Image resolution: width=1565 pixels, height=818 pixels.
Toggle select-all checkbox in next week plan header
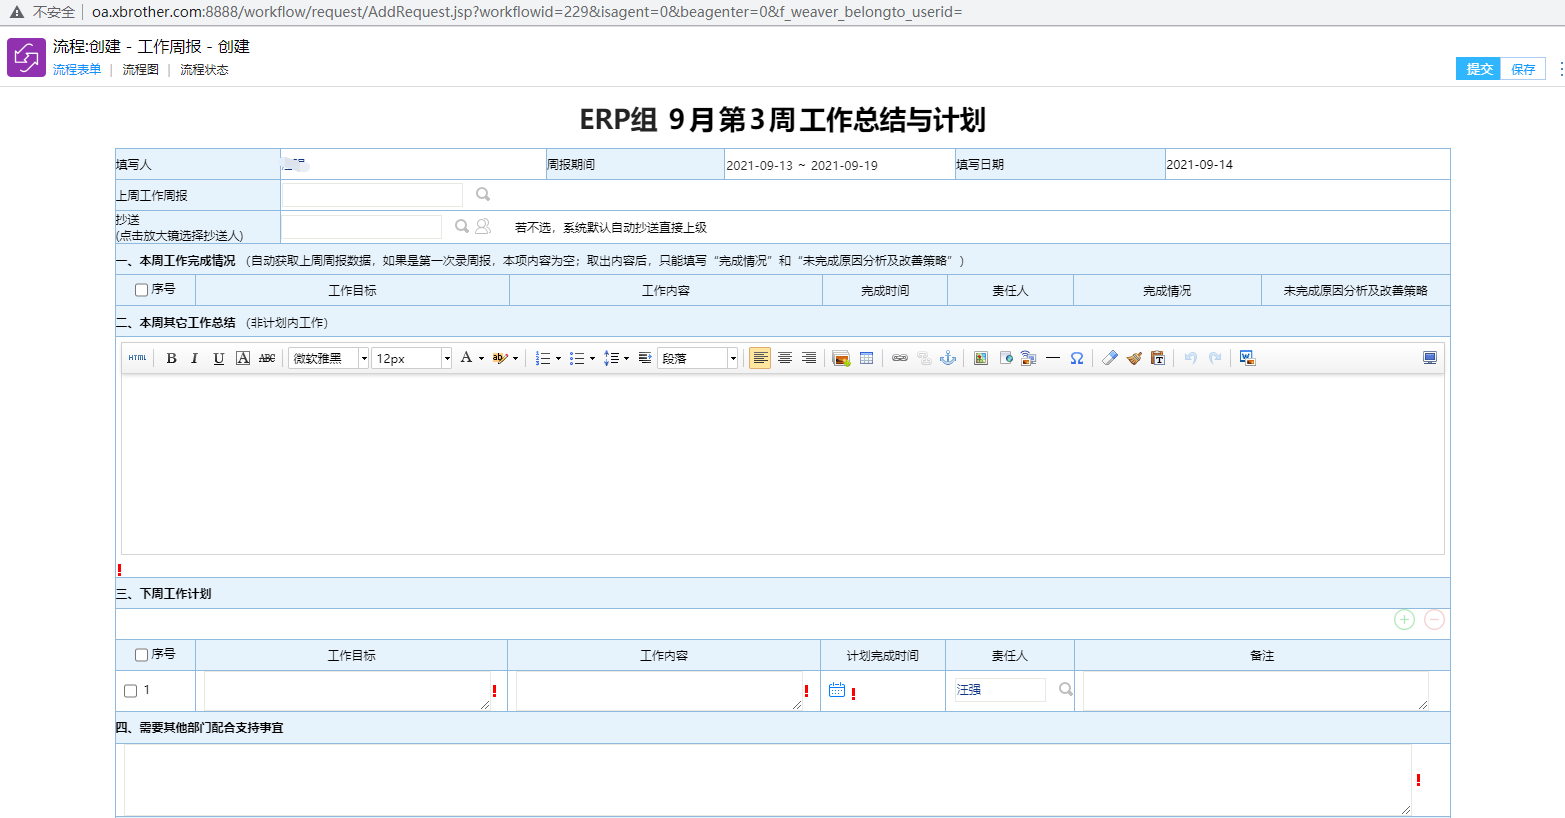coord(141,655)
